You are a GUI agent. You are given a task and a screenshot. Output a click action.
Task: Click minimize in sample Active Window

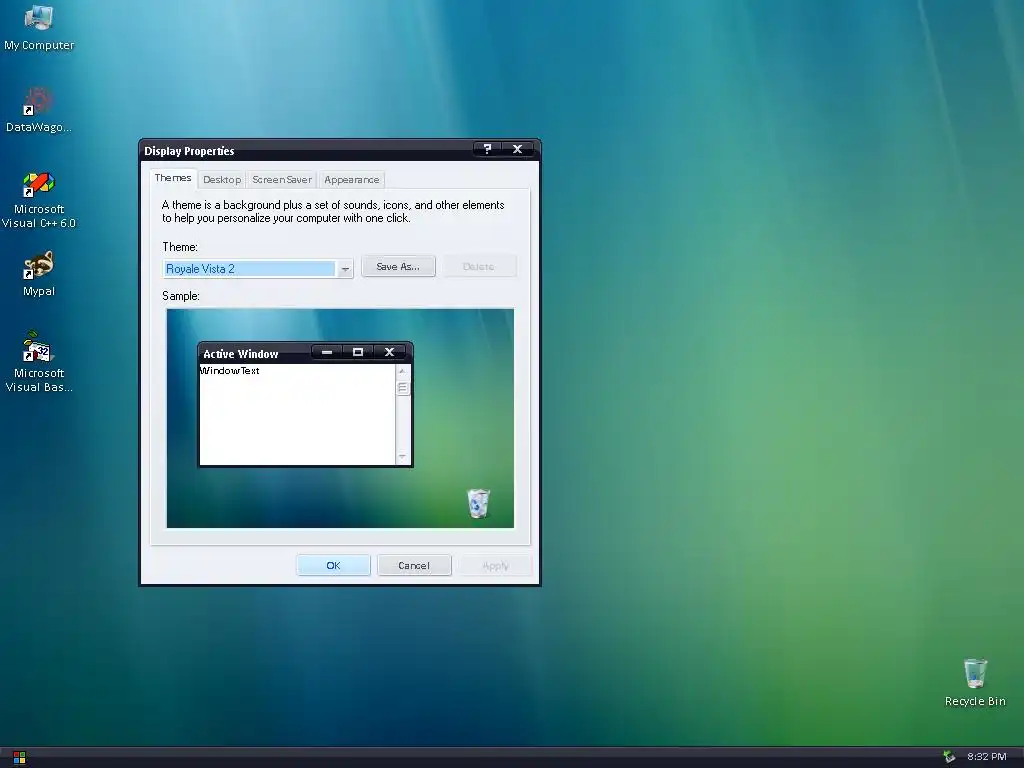coord(327,352)
